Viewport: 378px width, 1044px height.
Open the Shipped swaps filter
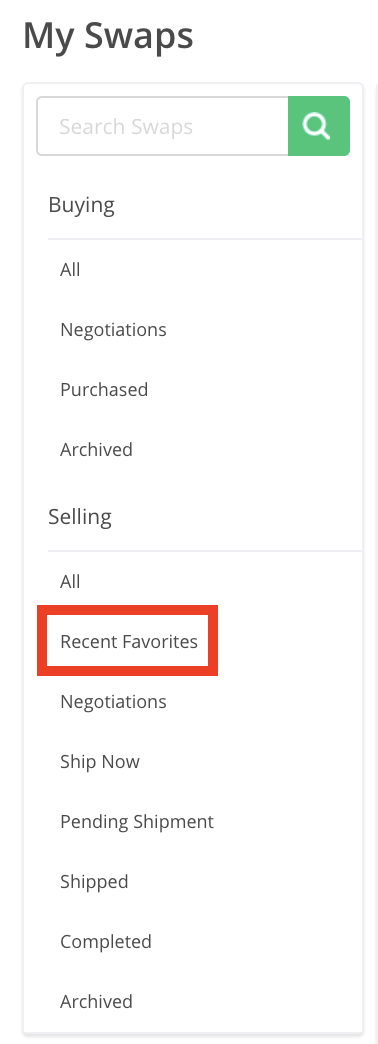coord(94,882)
